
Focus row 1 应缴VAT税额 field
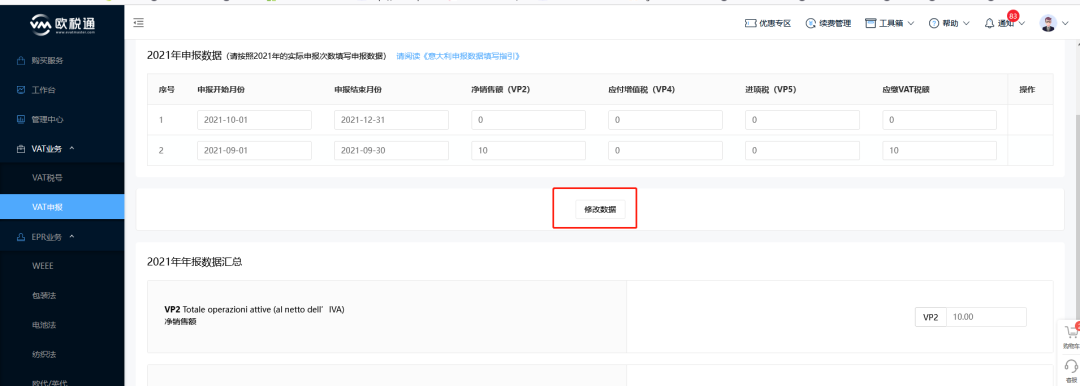[x=939, y=120]
